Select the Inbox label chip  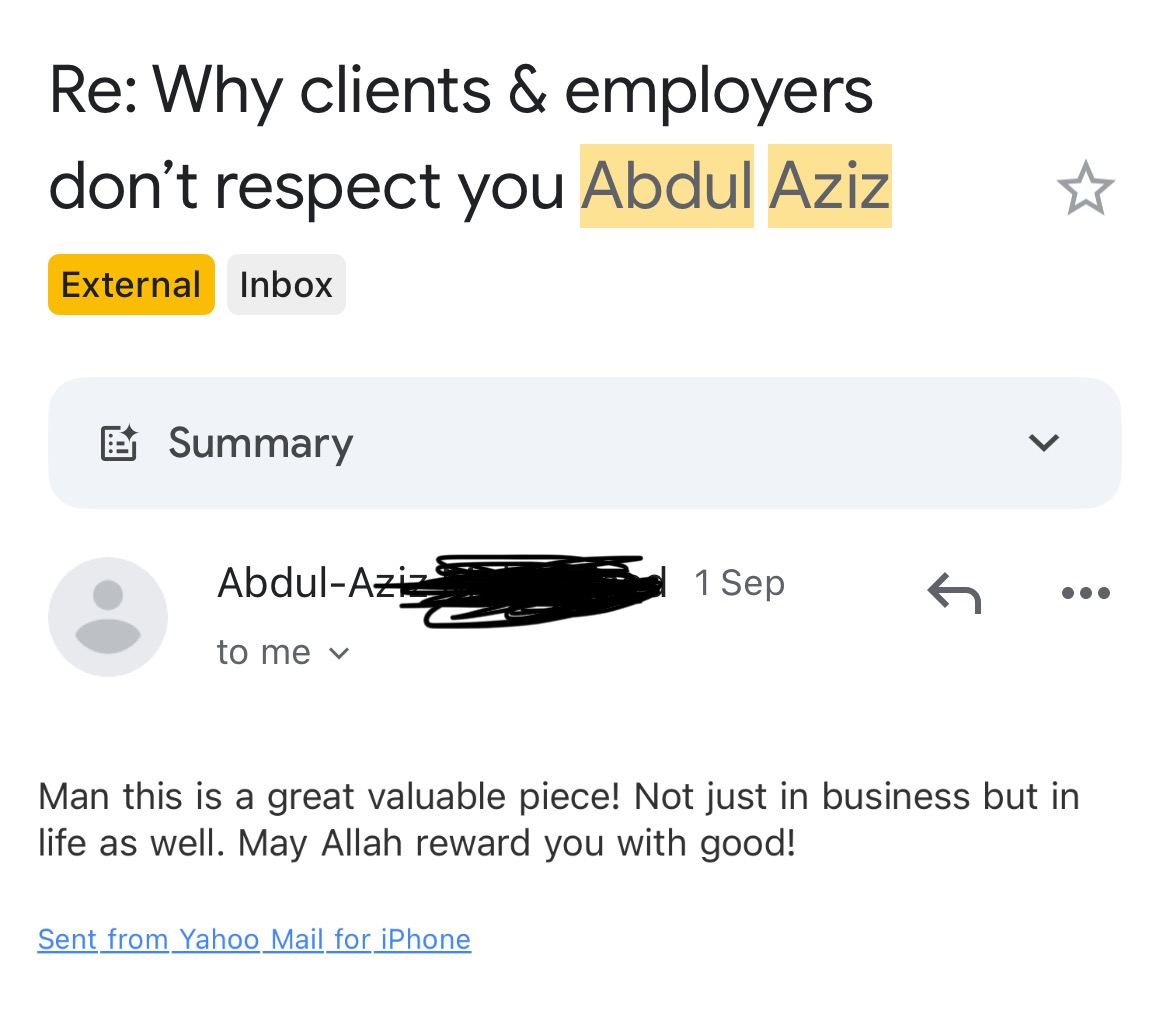[x=286, y=285]
